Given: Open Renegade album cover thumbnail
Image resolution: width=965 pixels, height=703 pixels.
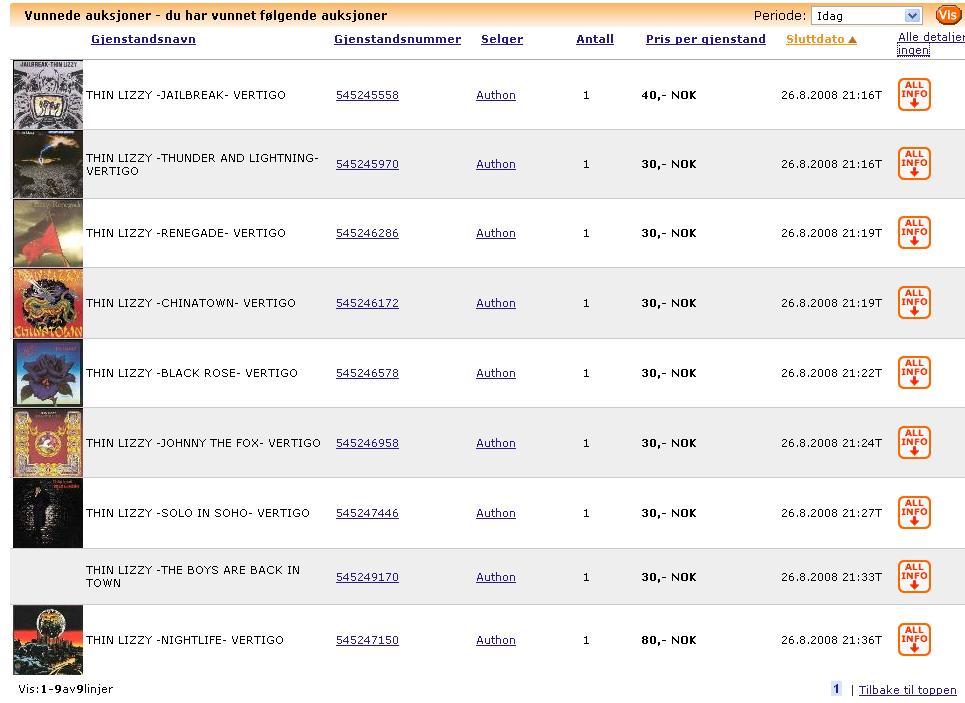Looking at the screenshot, I should (x=48, y=233).
